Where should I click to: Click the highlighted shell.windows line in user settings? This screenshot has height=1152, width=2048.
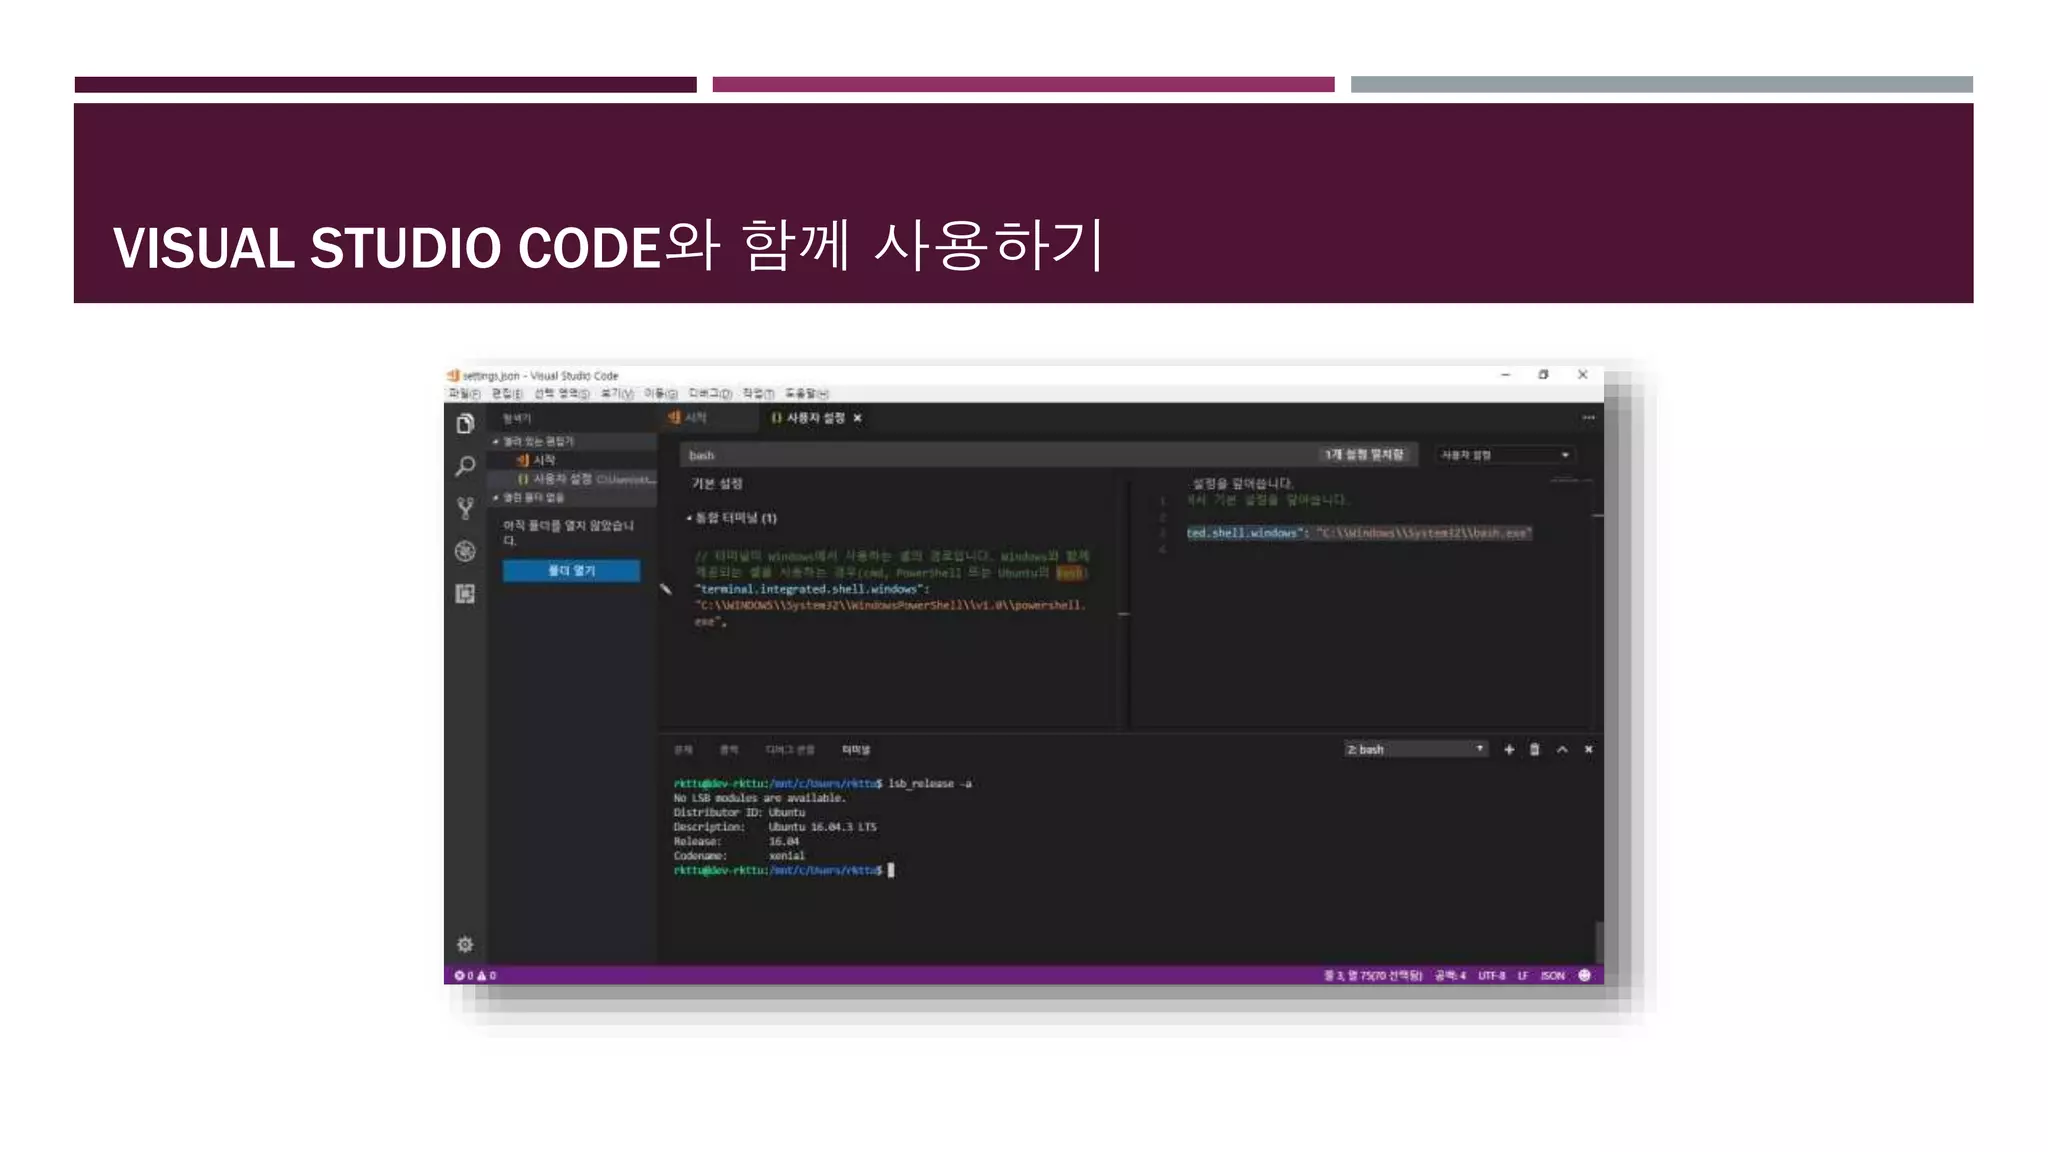(1359, 533)
